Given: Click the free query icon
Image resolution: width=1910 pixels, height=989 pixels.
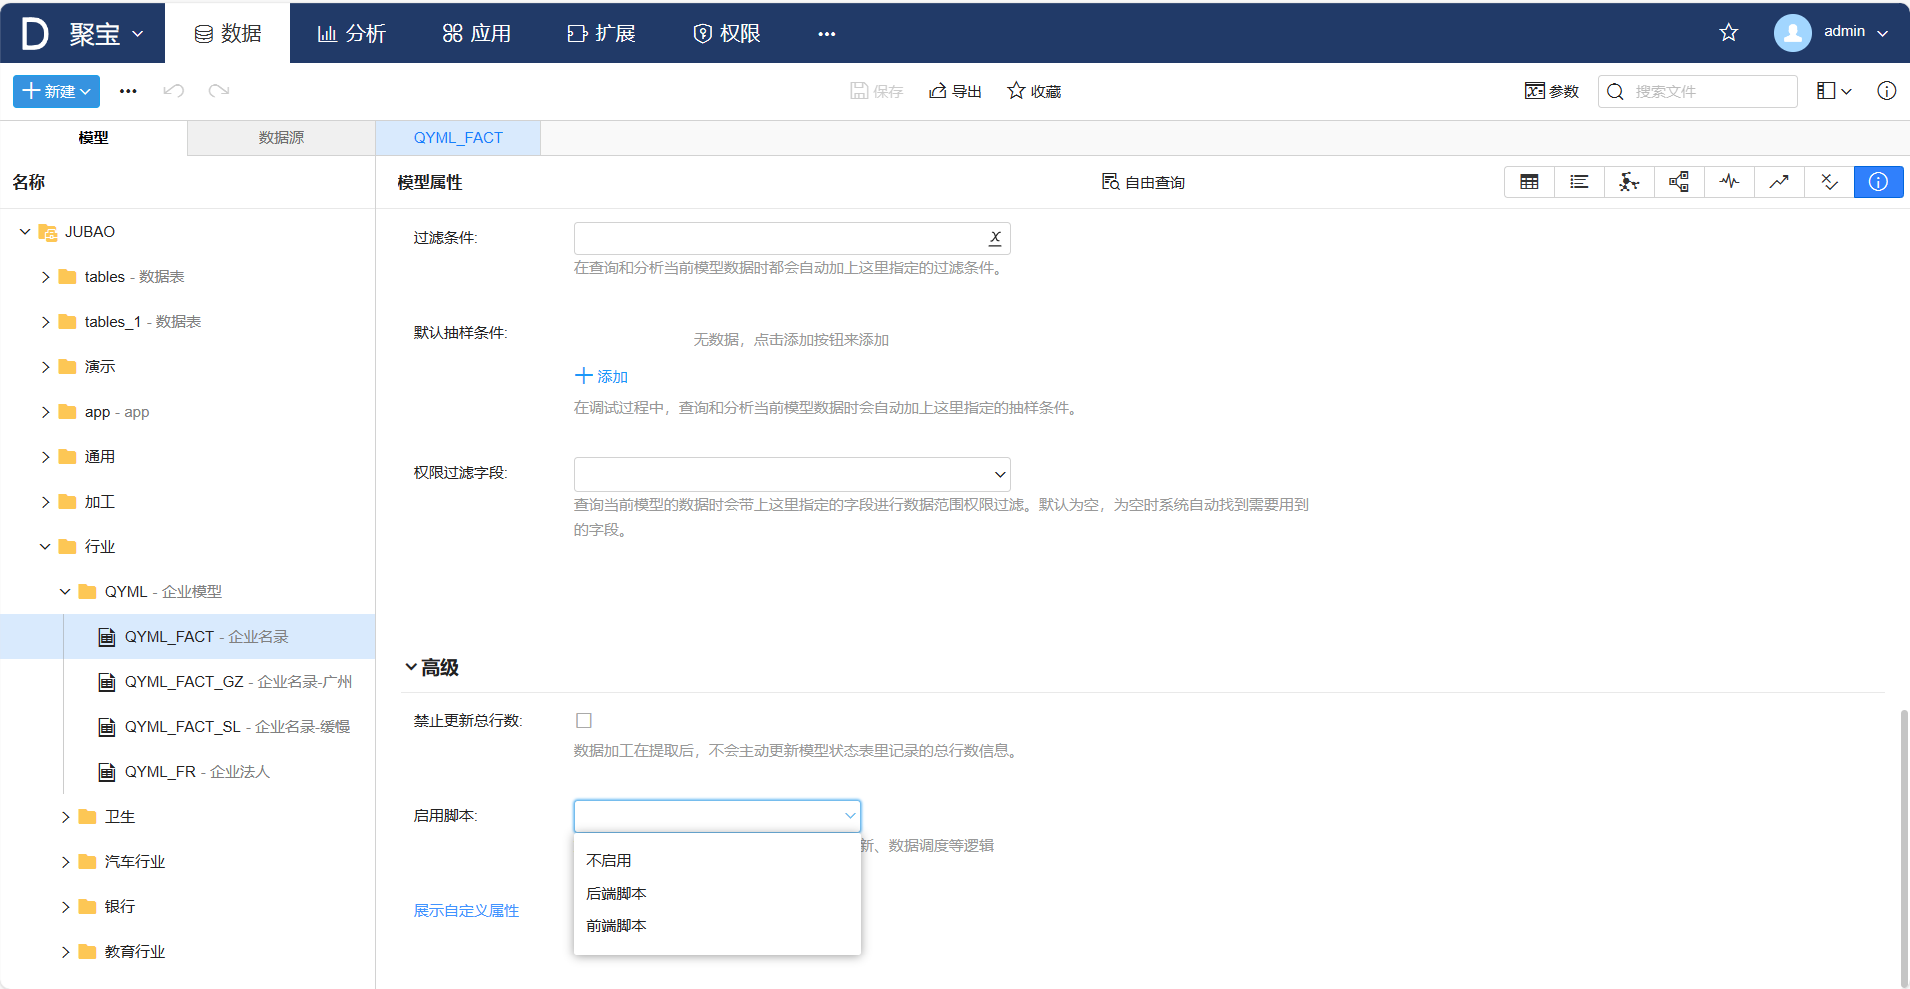Looking at the screenshot, I should (x=1110, y=182).
